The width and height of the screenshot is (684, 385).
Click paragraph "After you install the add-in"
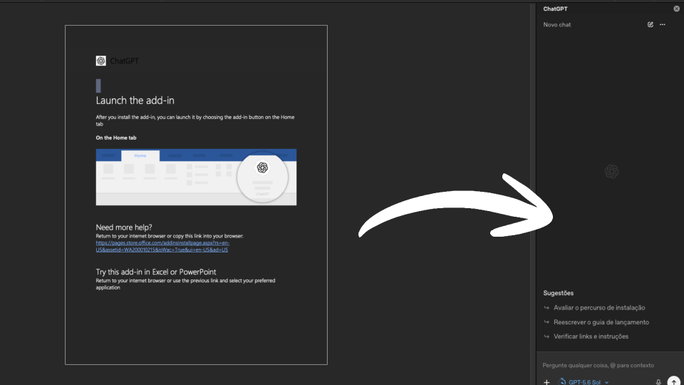tap(195, 120)
